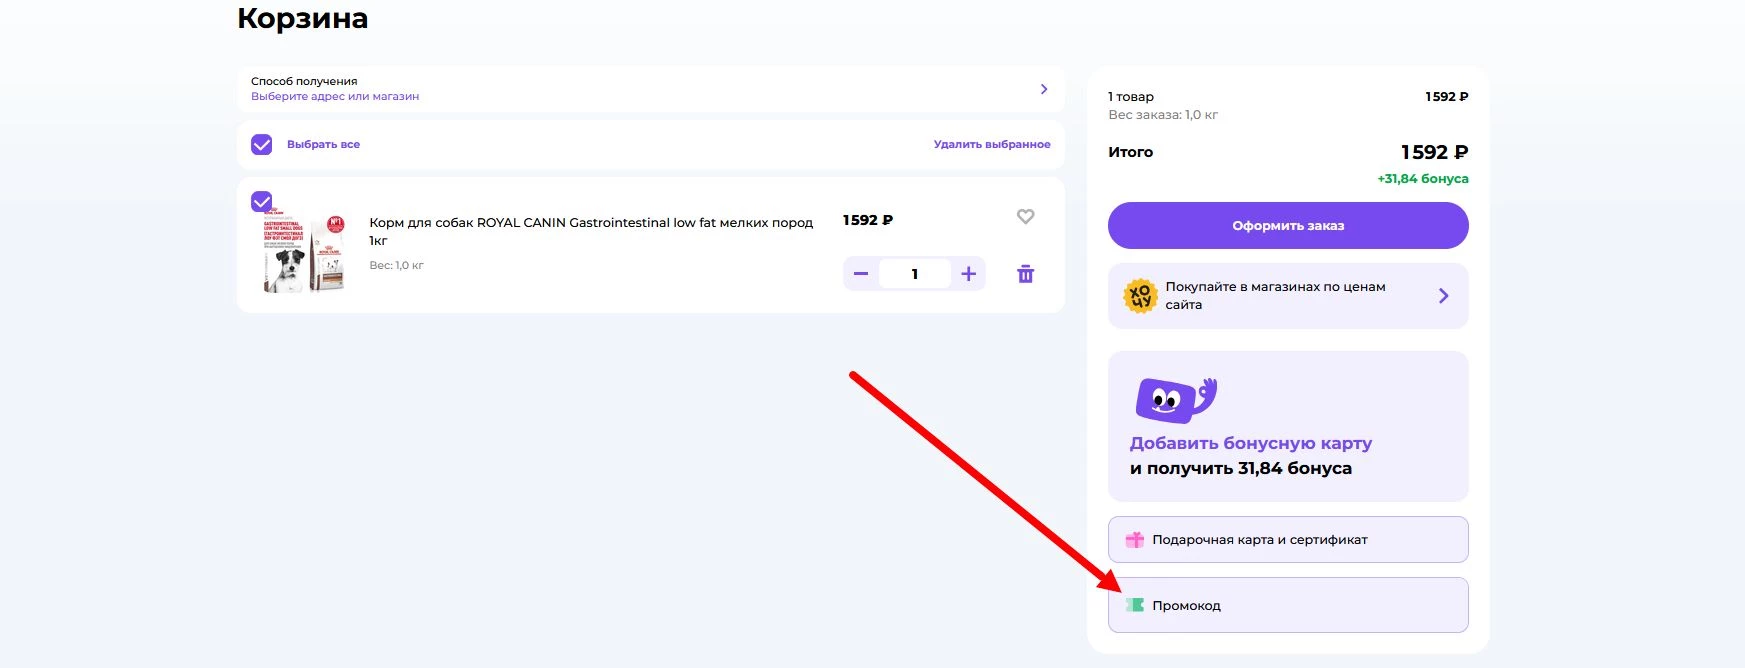This screenshot has width=1745, height=668.
Task: Add the product to favorites with heart icon
Action: 1025,217
